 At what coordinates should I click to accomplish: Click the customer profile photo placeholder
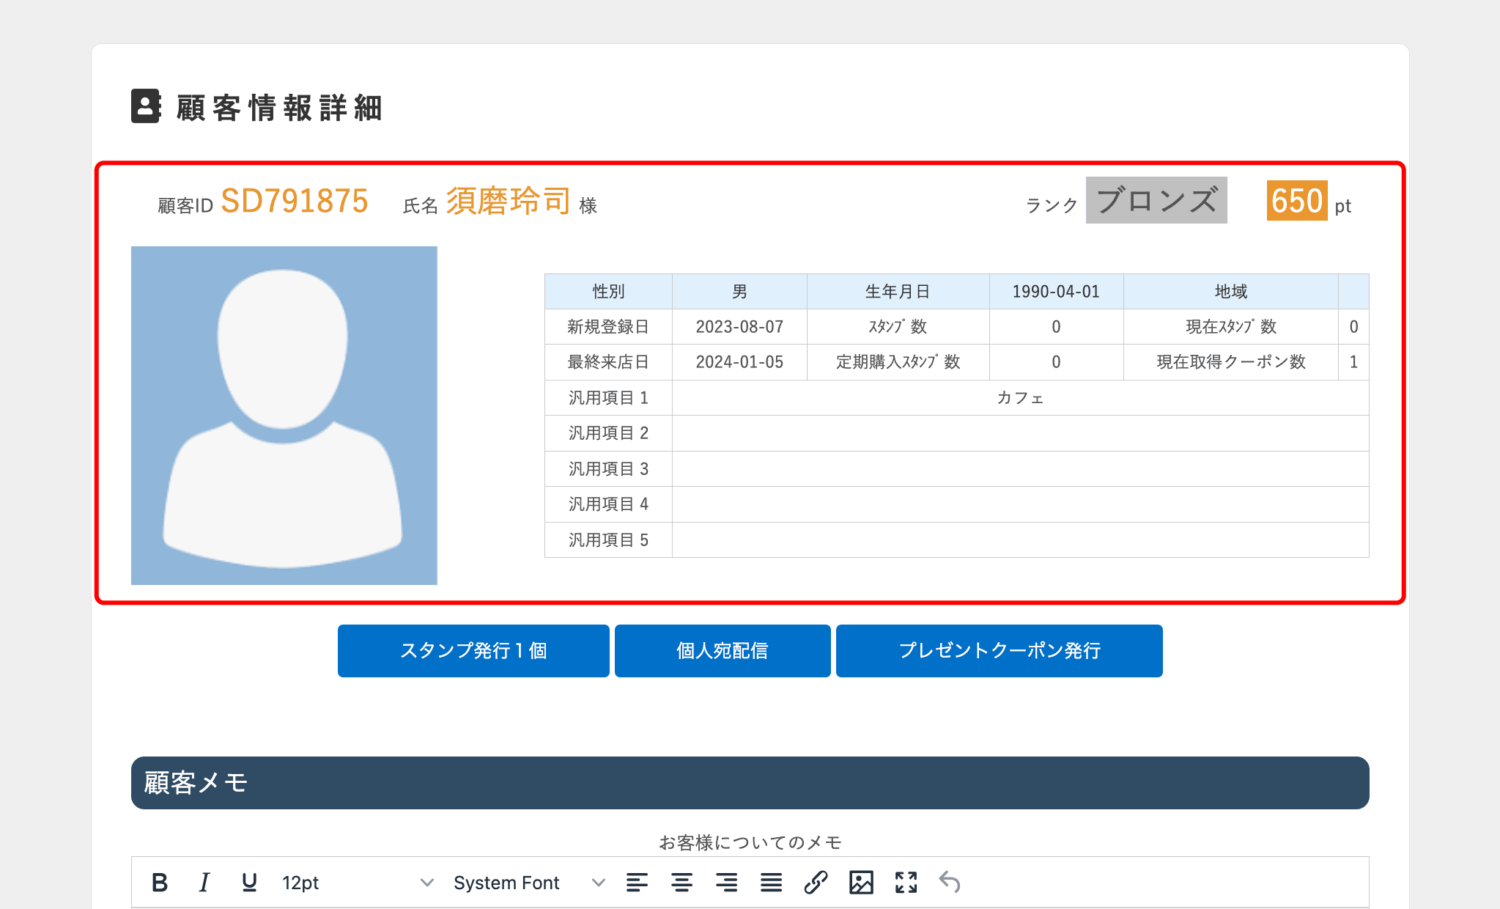(x=284, y=415)
